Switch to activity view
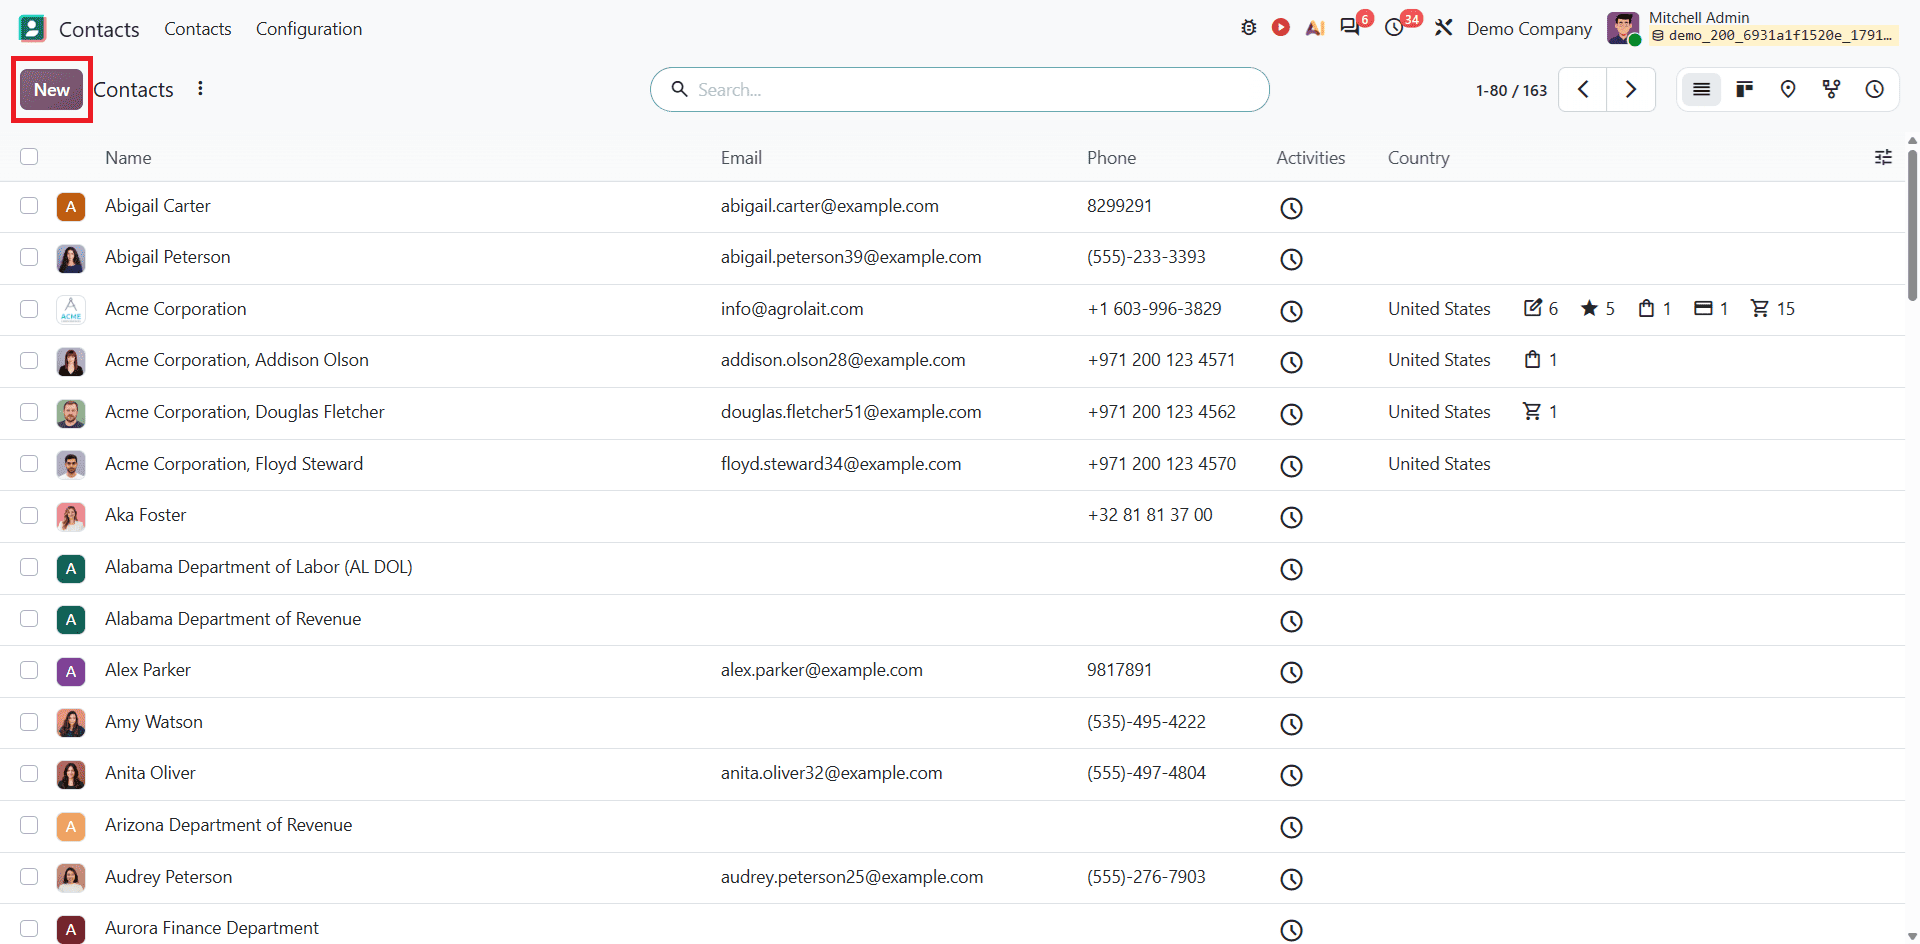The image size is (1920, 944). (1875, 90)
